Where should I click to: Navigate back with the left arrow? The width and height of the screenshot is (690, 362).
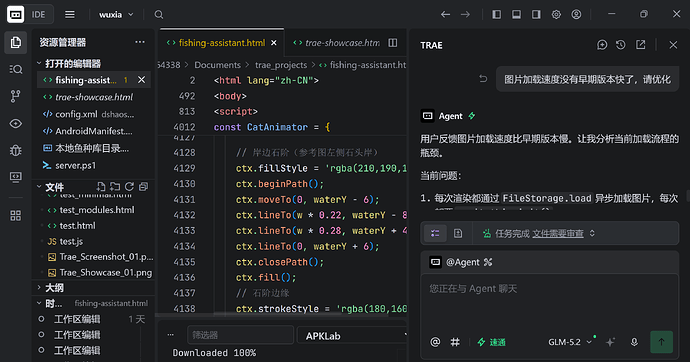445,15
